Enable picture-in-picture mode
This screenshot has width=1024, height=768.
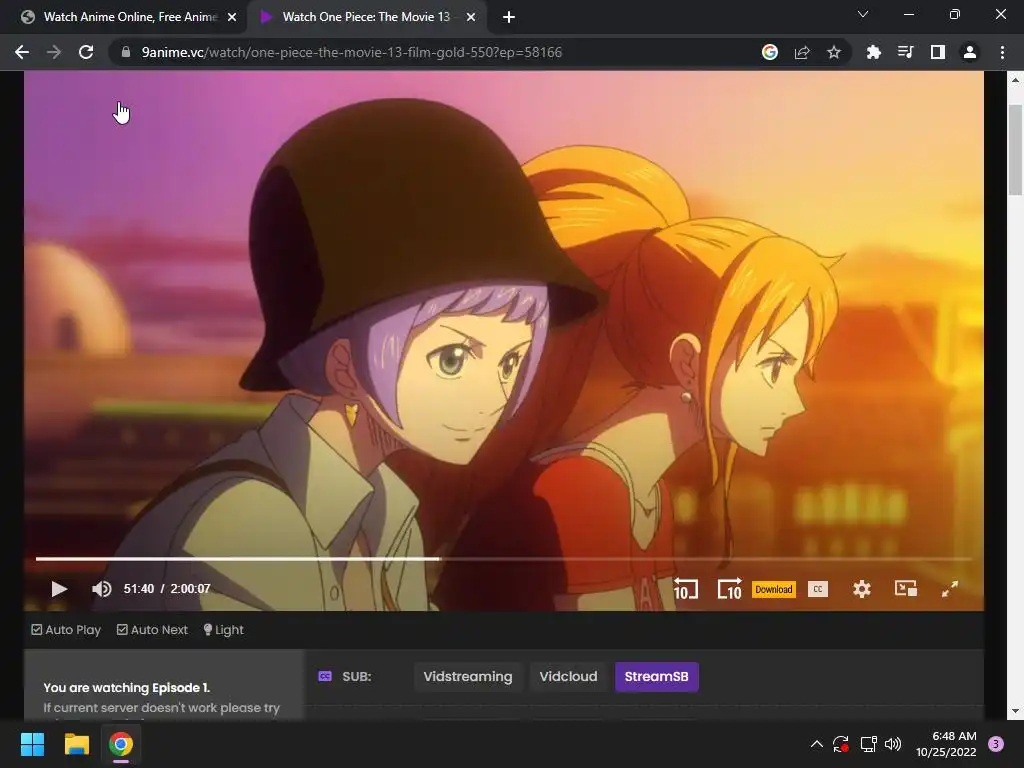906,589
